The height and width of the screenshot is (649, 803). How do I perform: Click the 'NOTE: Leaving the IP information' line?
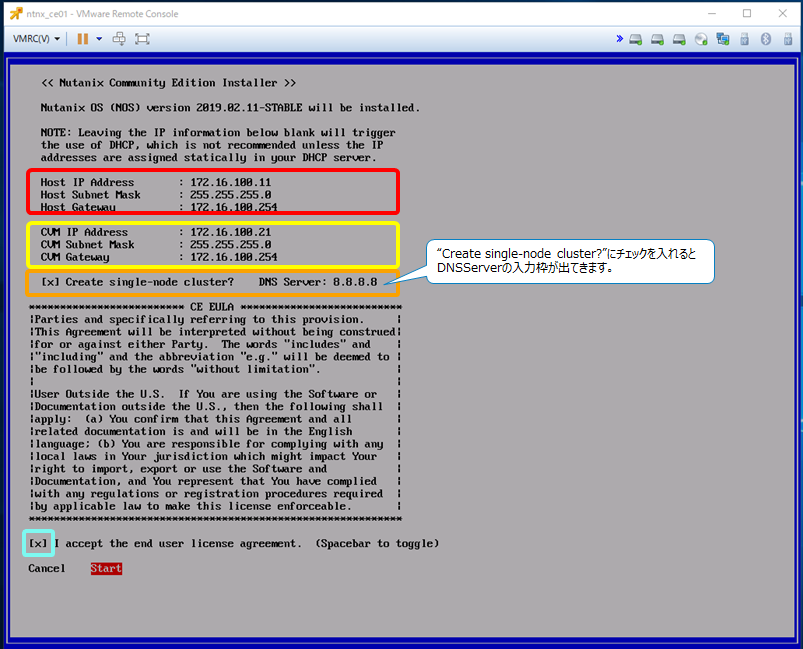218,133
